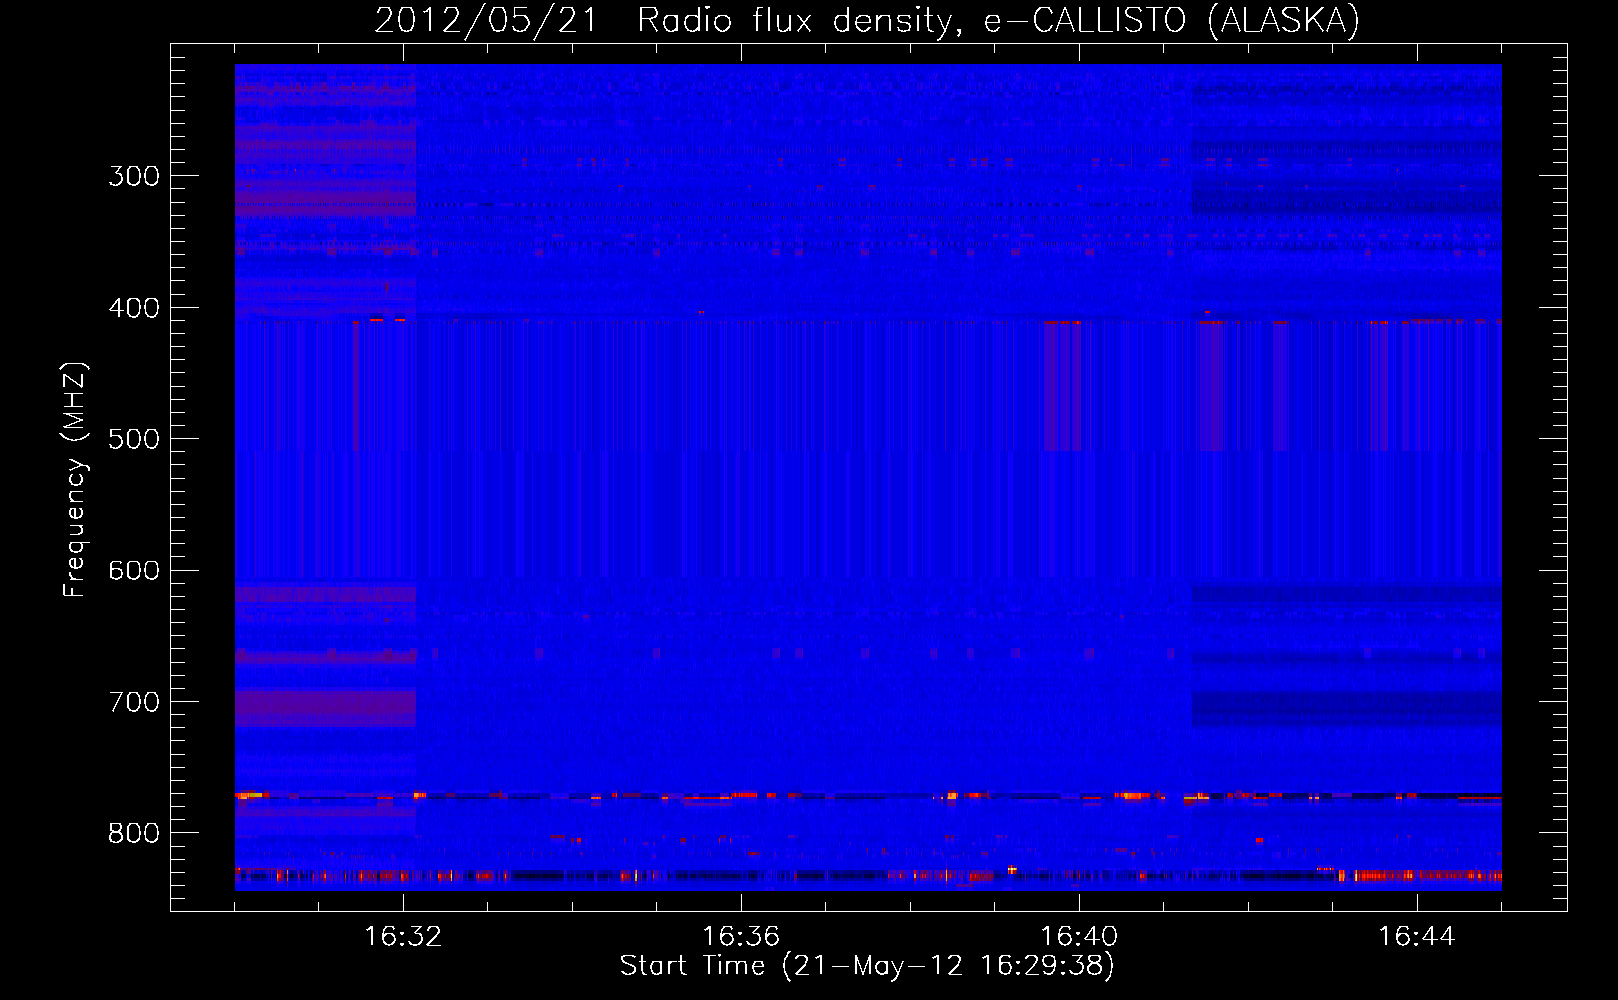The image size is (1618, 1000).
Task: Click the 800 frequency tick label
Action: [x=134, y=834]
